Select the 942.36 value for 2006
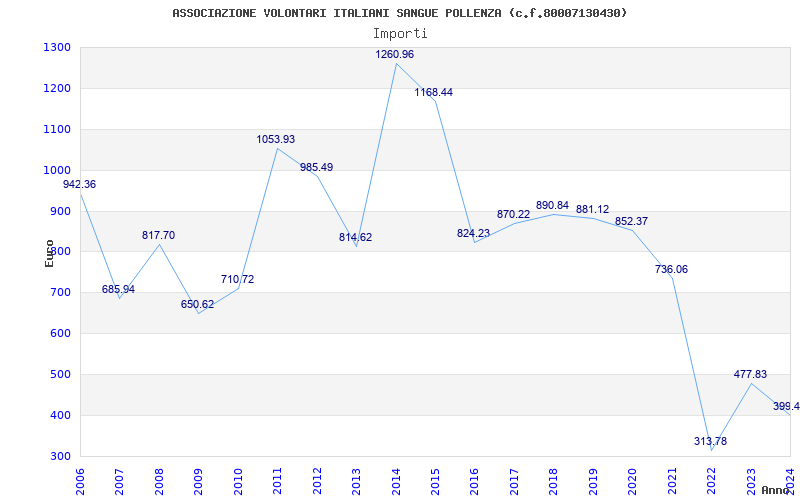Screen dimensions: 800x500 [x=79, y=184]
